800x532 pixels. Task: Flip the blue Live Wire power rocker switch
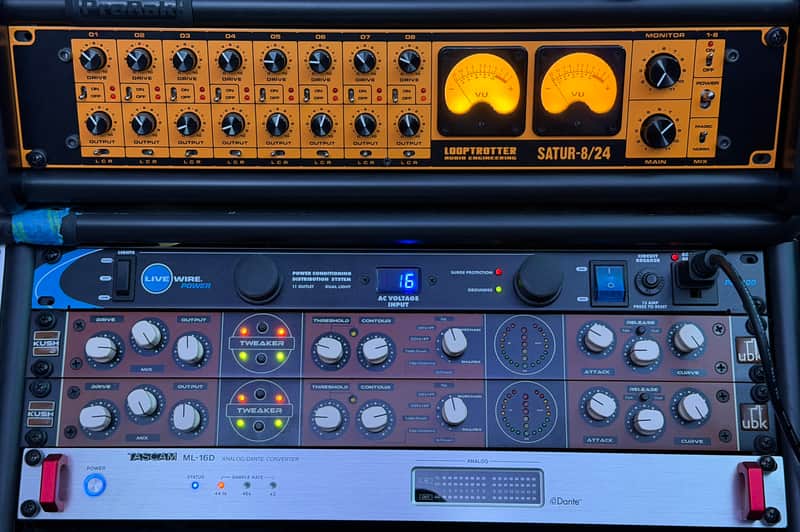609,284
